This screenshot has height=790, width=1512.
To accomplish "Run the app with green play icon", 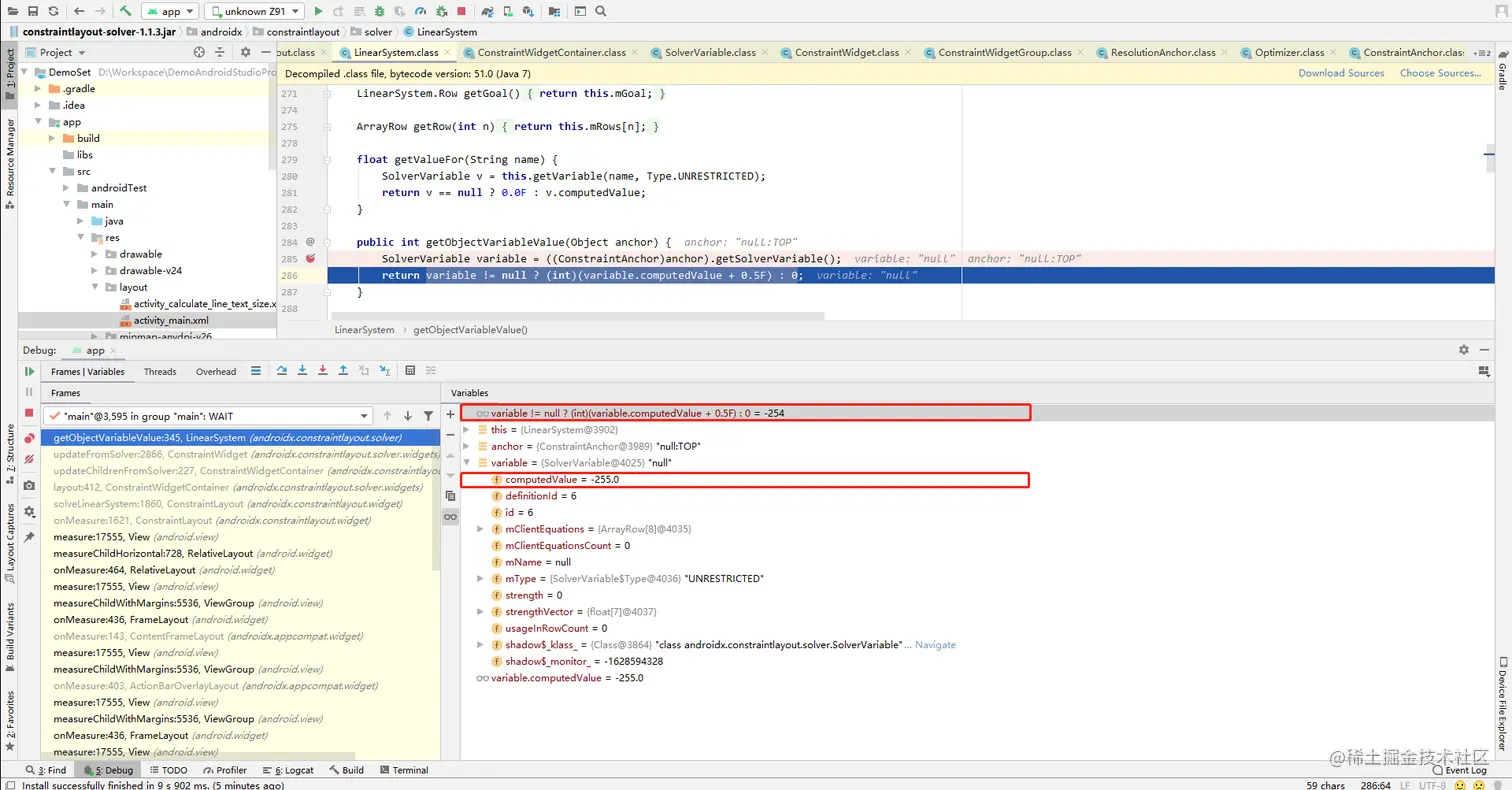I will 318,11.
